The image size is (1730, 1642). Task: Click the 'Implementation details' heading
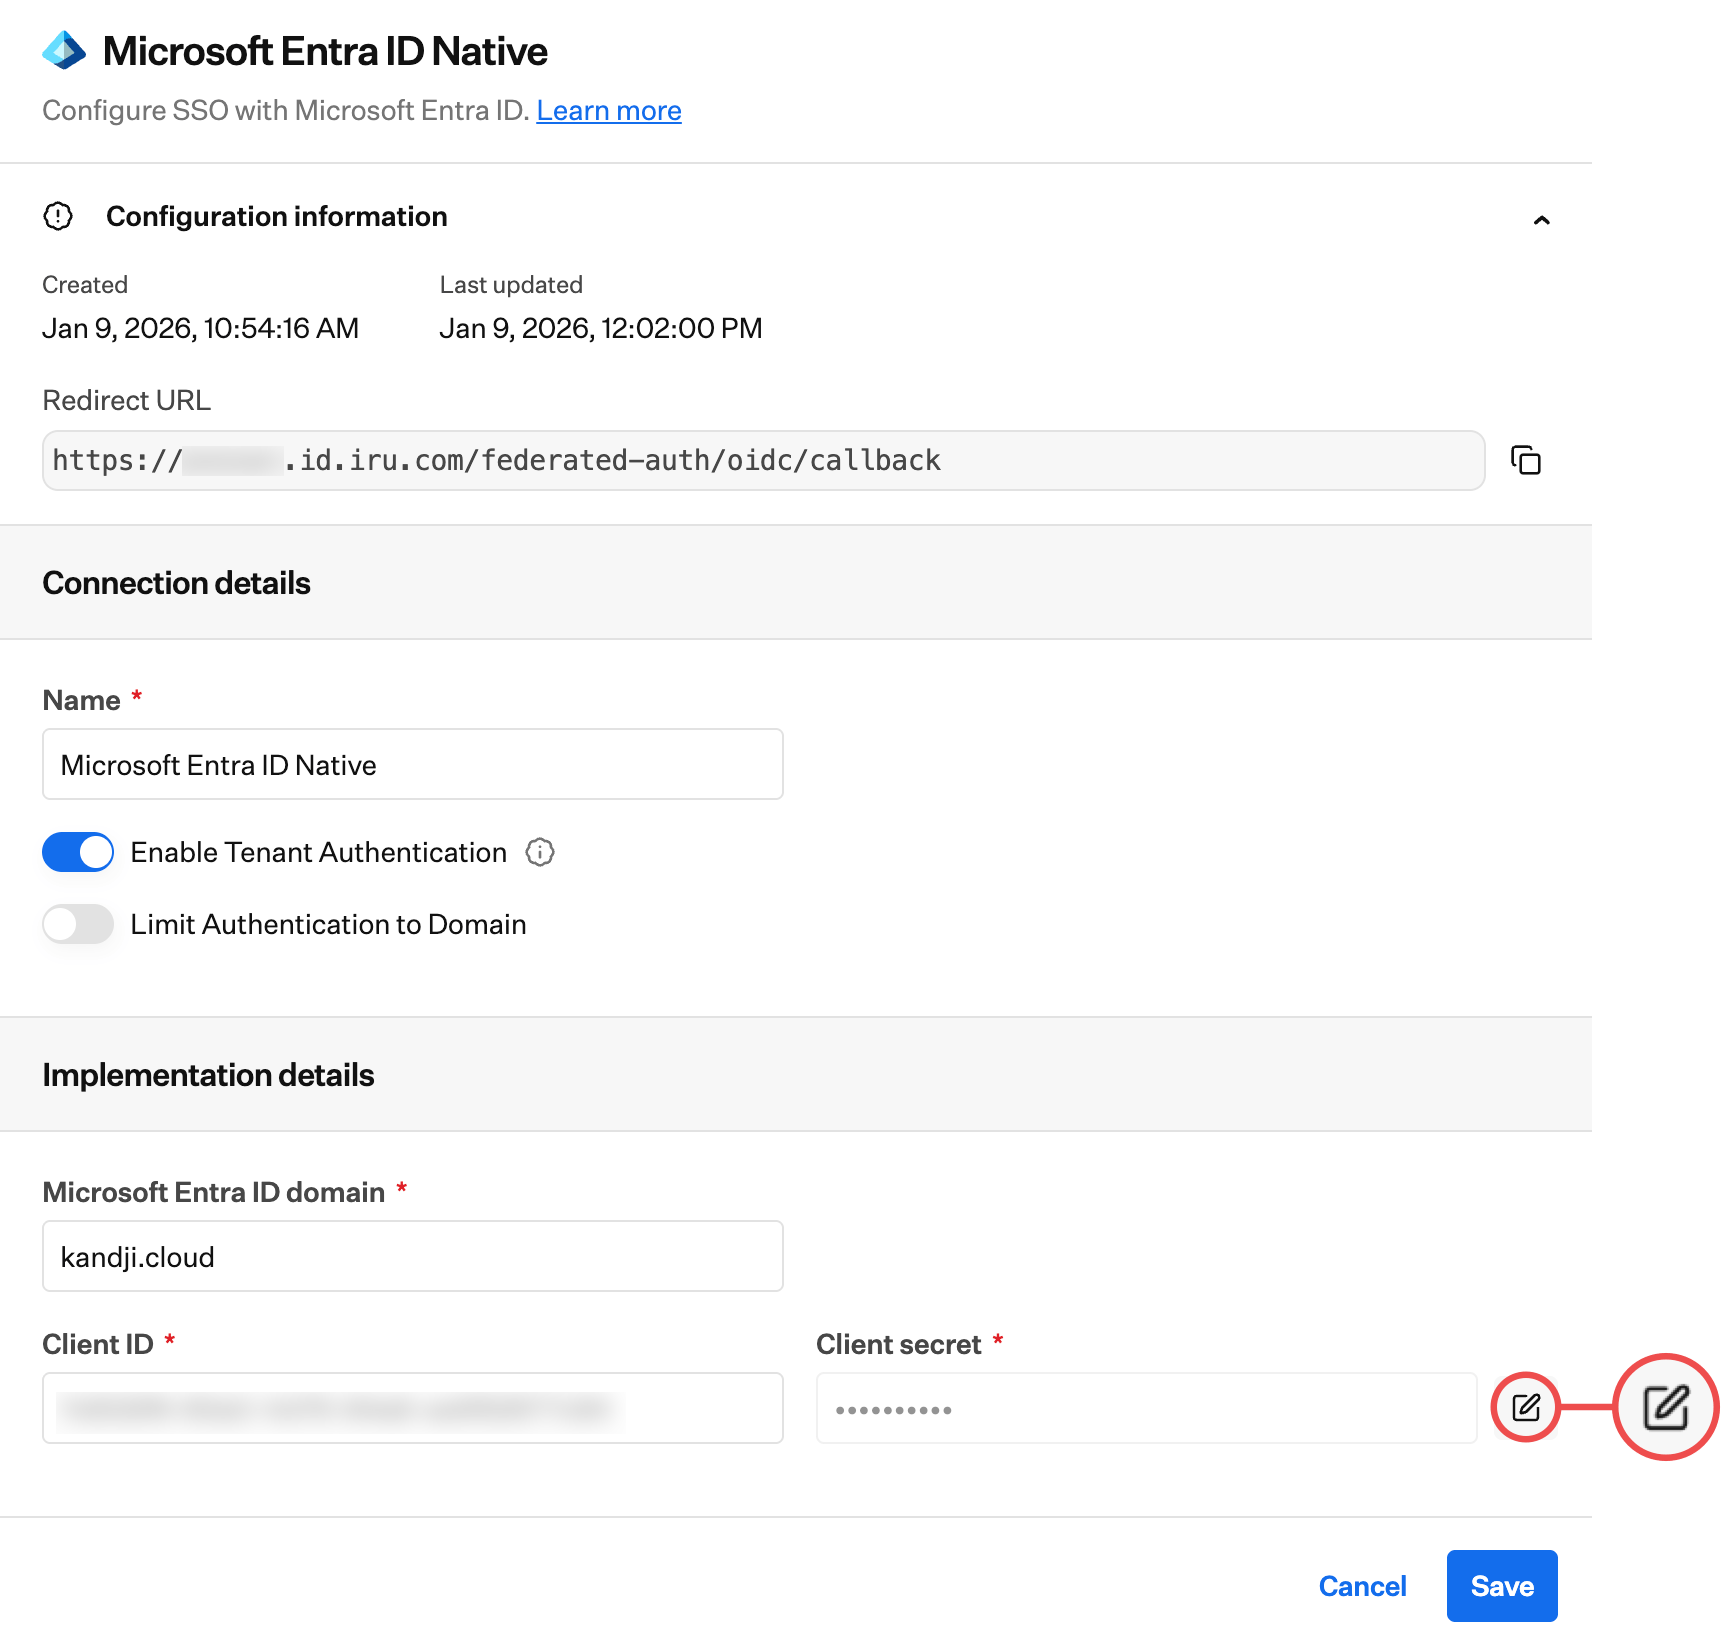pos(208,1075)
